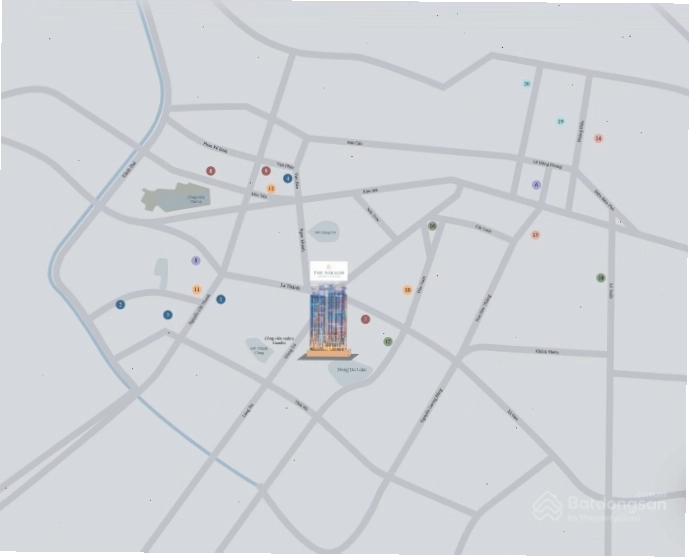Click the Tôn Đức Thắng street label

[485, 306]
